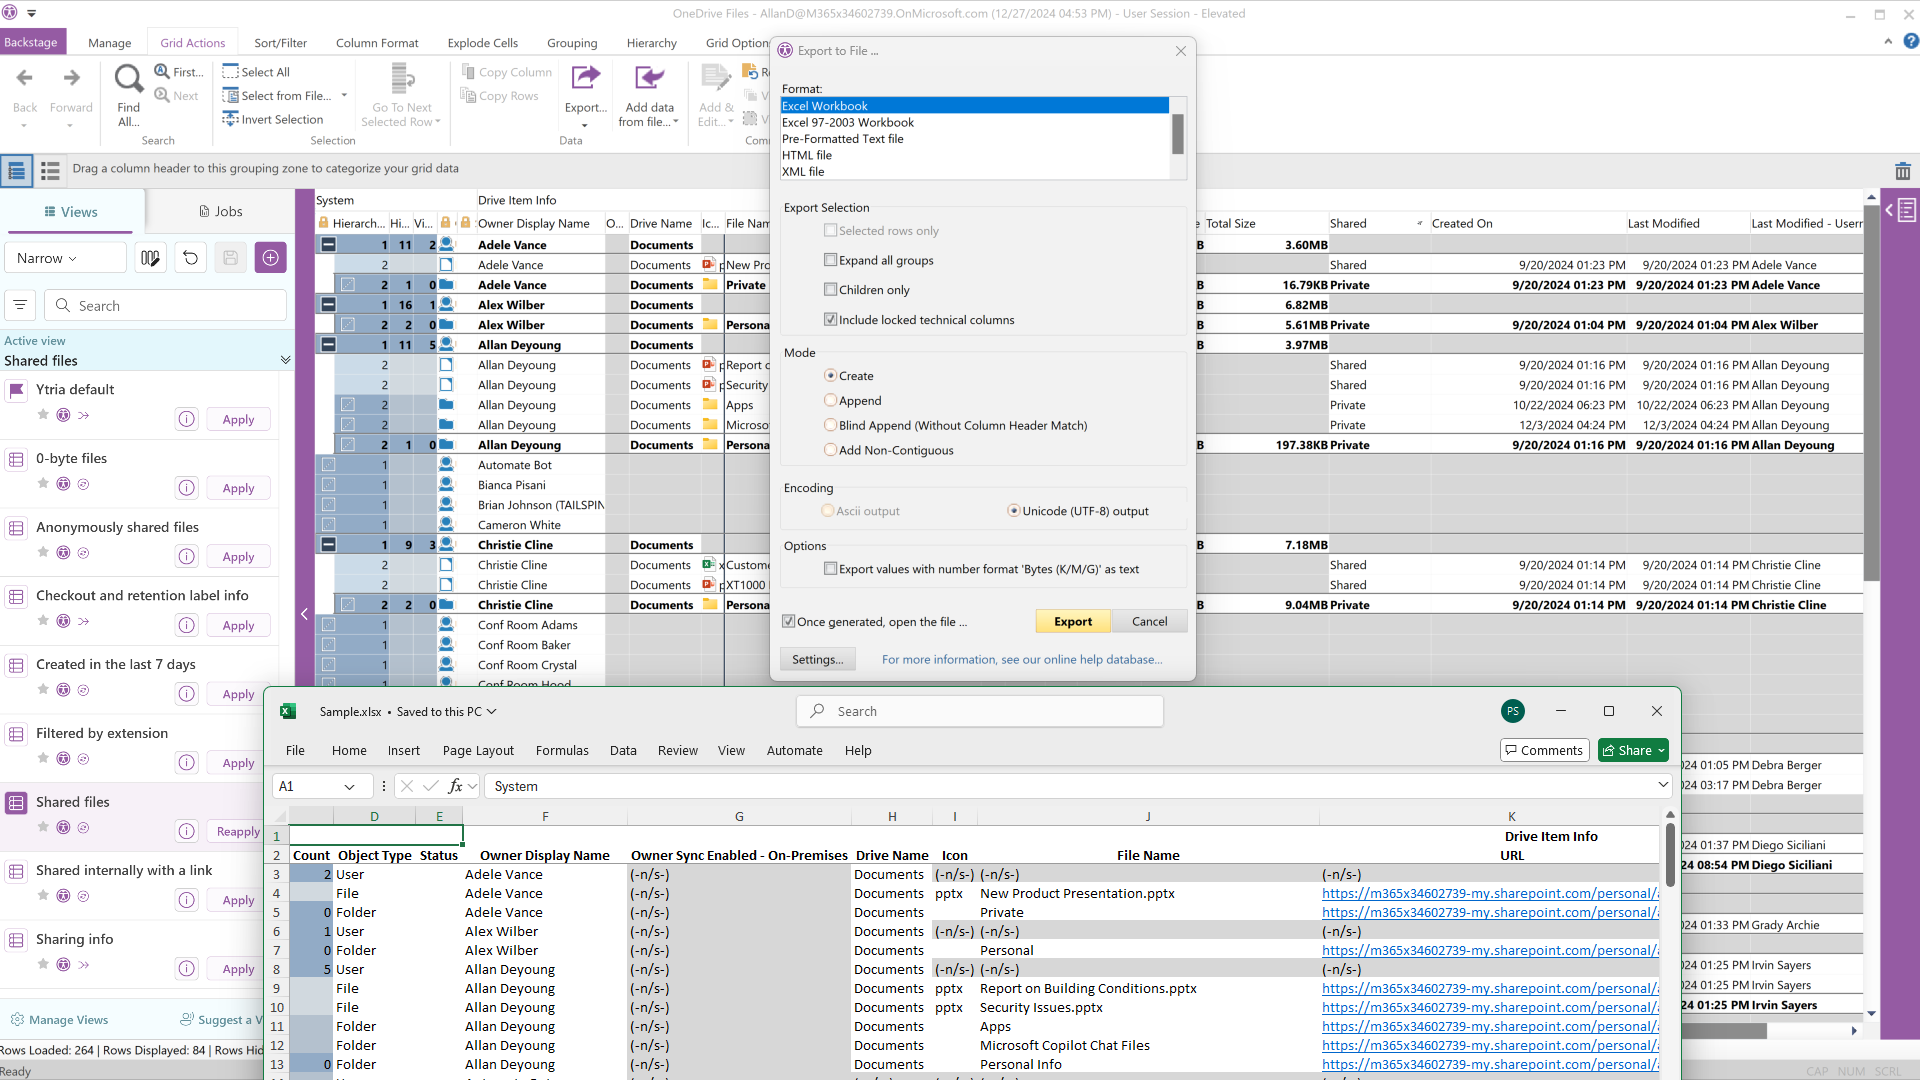The height and width of the screenshot is (1080, 1920).
Task: Enable the Expand all groups checkbox
Action: point(830,260)
